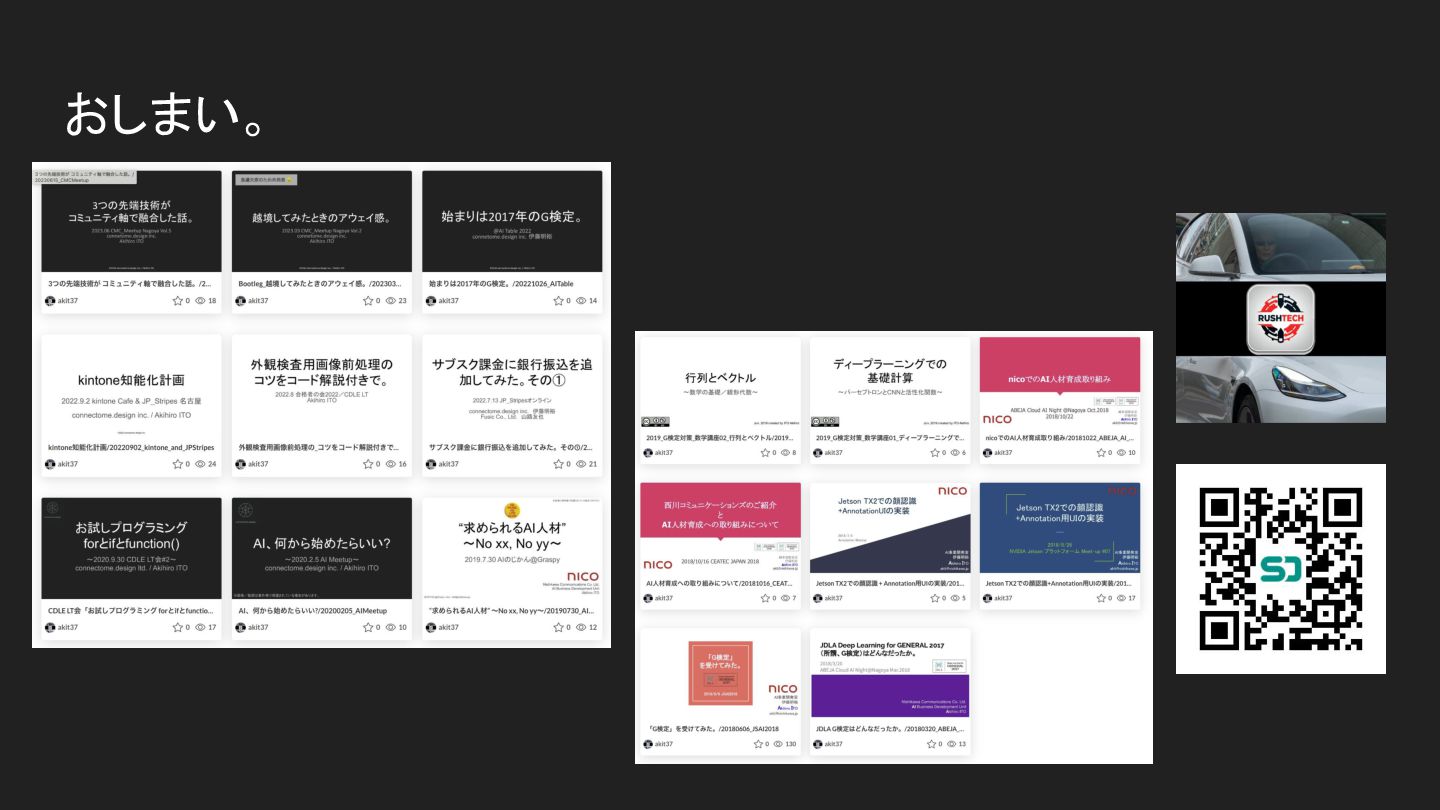Click view count 21 on サブスク課金 card
1440x810 pixels.
593,464
